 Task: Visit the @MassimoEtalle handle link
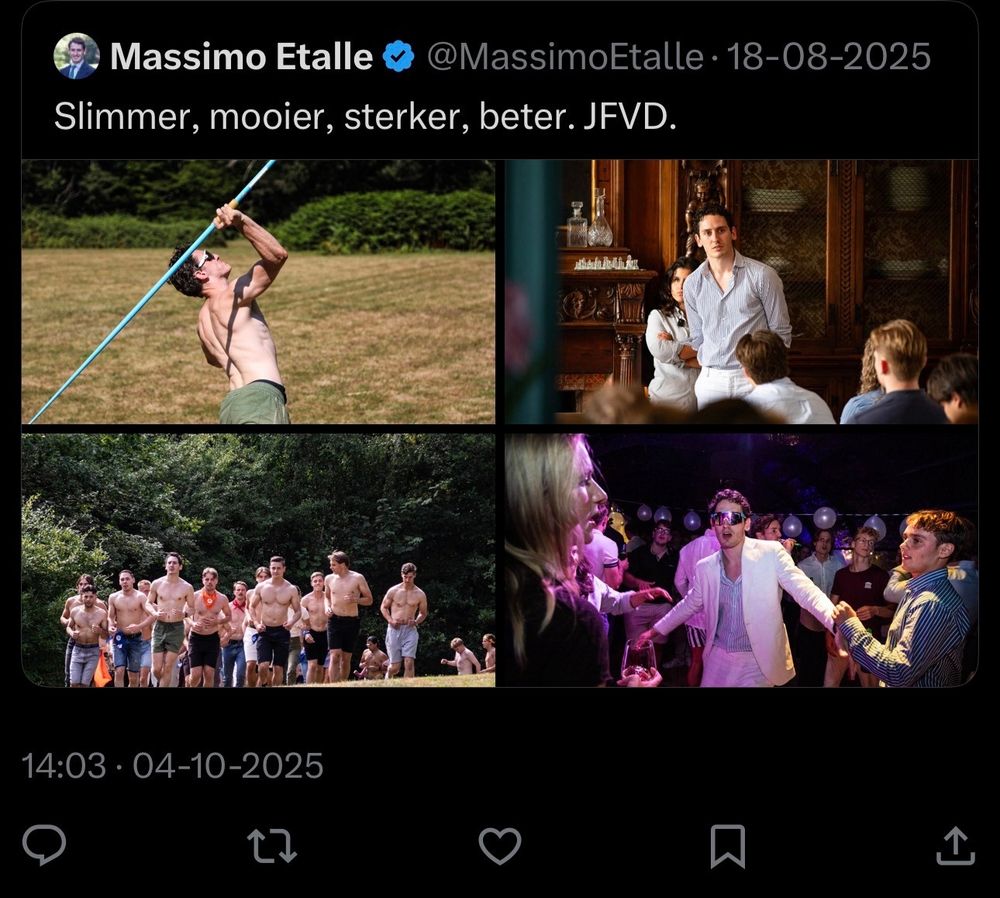[565, 57]
